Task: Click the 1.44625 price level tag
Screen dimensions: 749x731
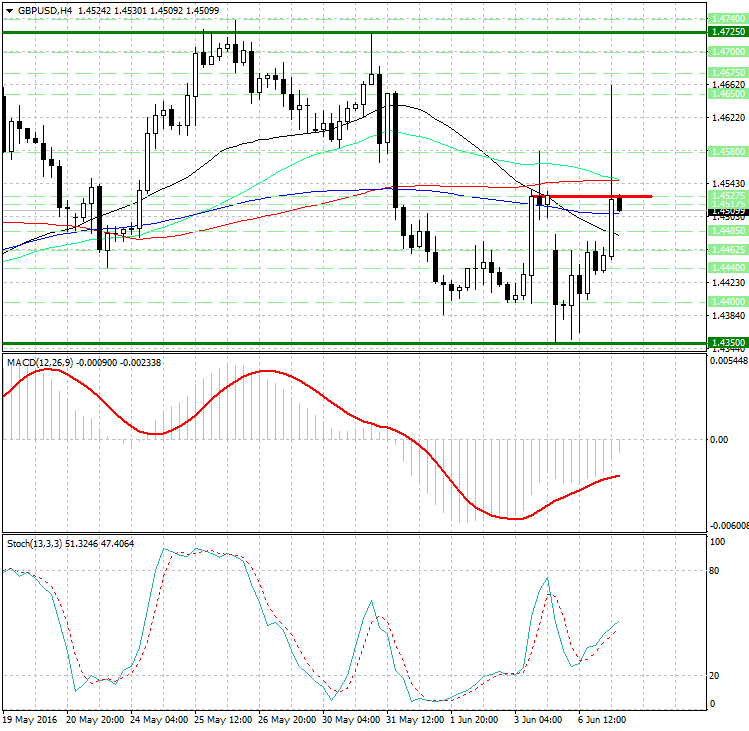Action: tap(726, 249)
